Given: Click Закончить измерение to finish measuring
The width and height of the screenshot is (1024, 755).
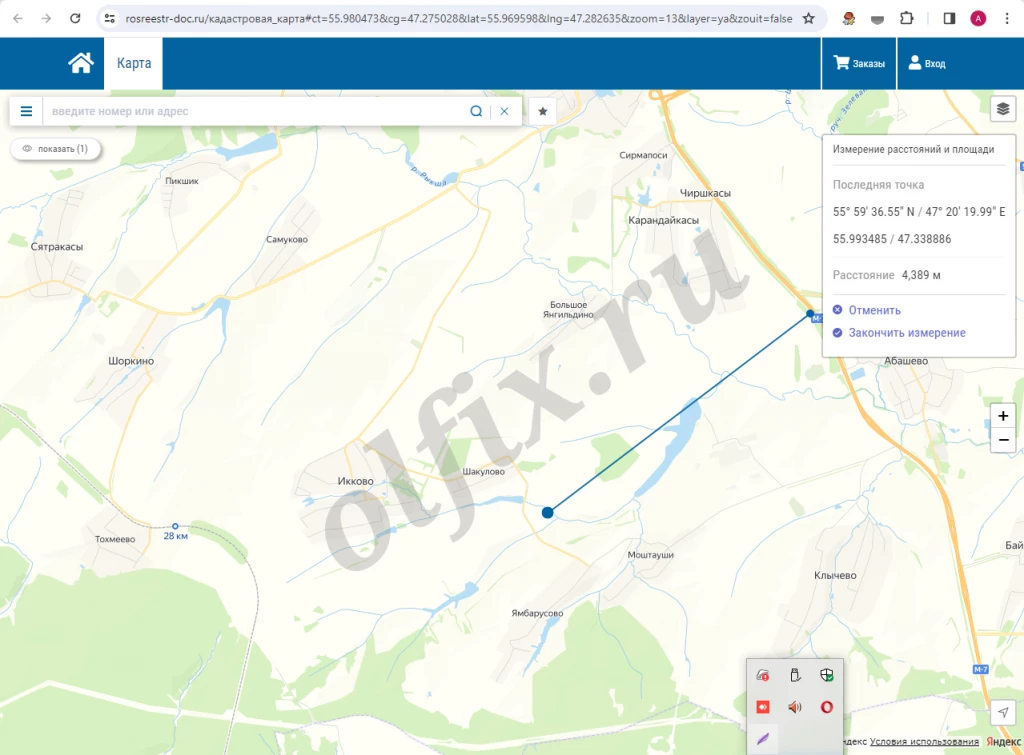Looking at the screenshot, I should 906,333.
